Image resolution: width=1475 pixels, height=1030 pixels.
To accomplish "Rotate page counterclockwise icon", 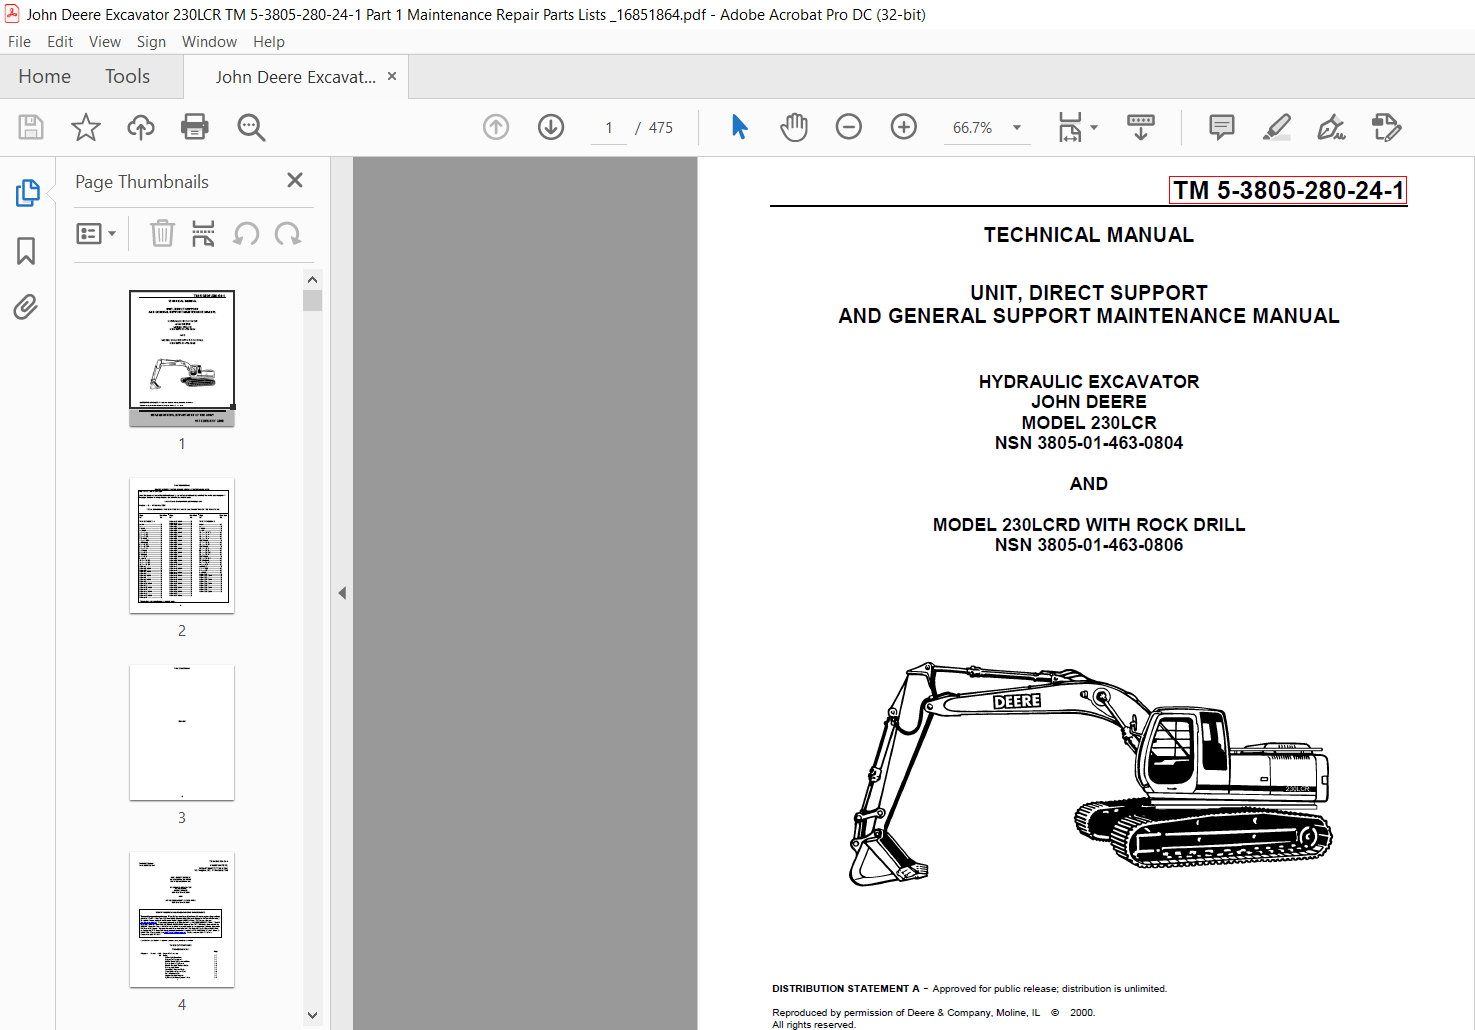I will tap(246, 233).
